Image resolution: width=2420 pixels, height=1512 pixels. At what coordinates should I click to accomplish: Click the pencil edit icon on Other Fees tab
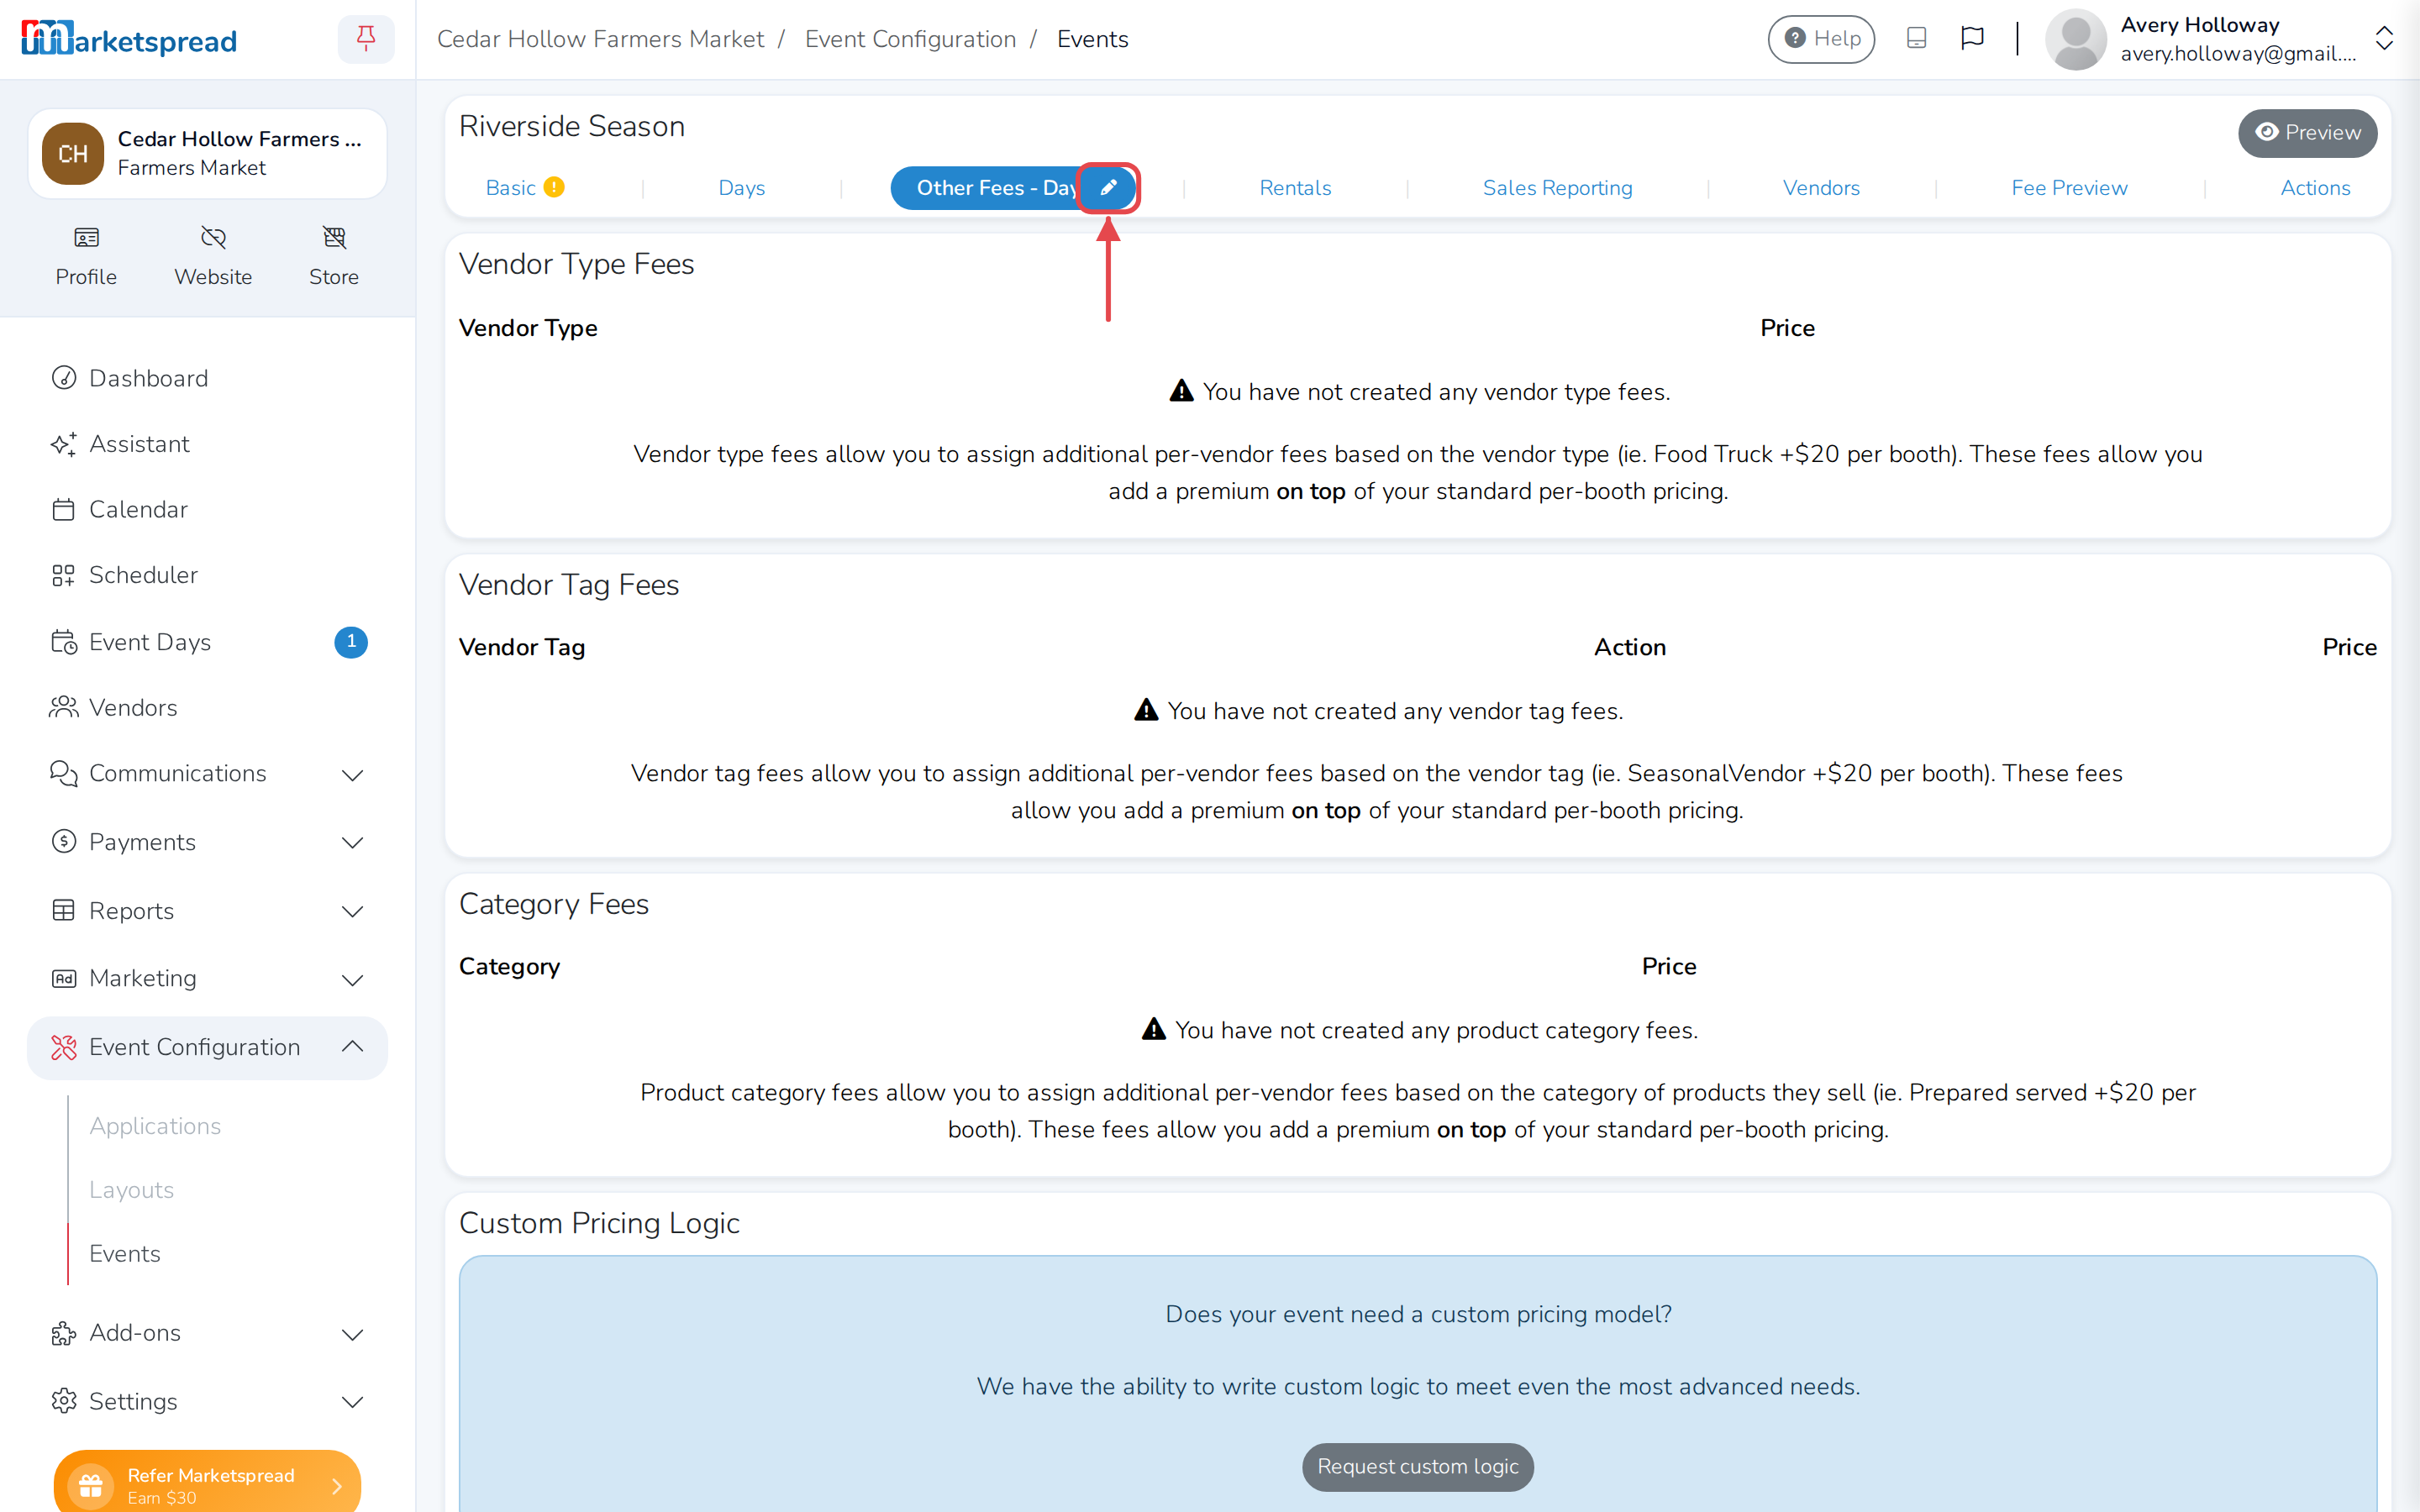point(1108,187)
